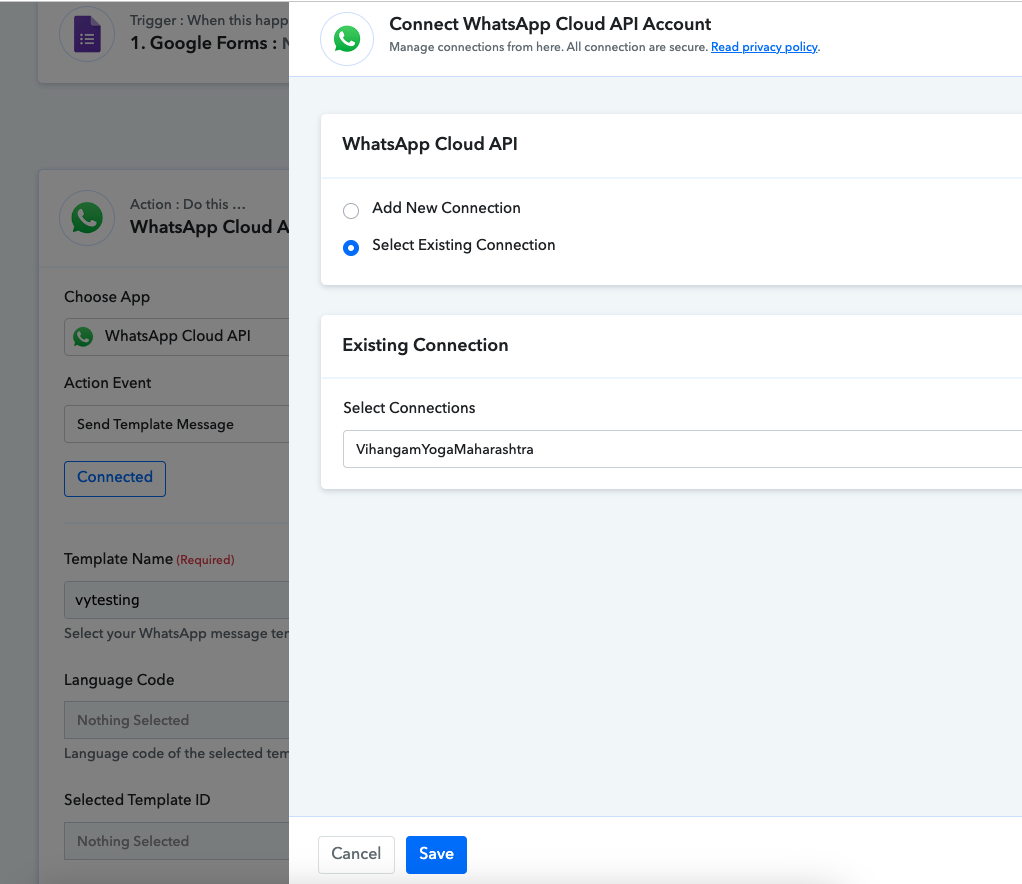This screenshot has height=884, width=1022.
Task: Open the Selected Template ID dropdown
Action: pos(177,841)
